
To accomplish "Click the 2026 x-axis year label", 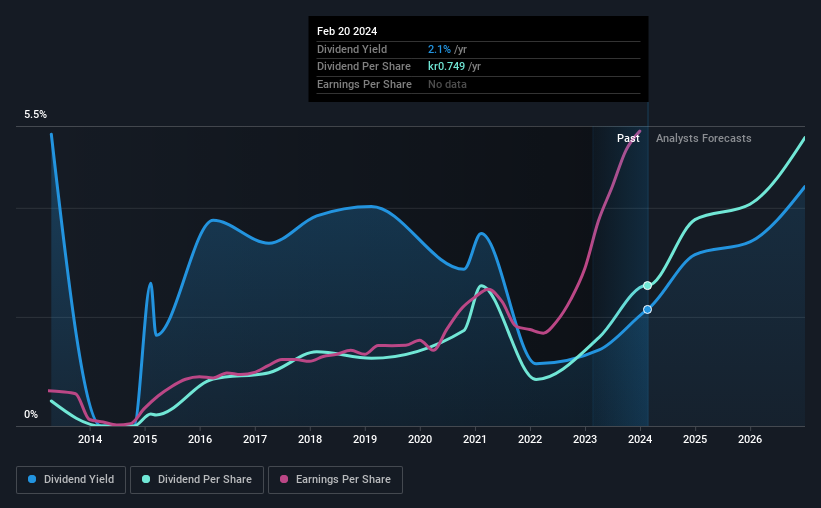I will click(x=750, y=439).
